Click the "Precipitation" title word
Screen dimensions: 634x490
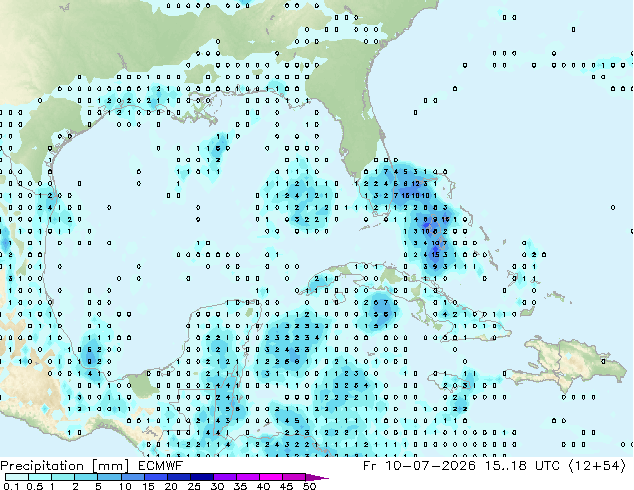[42, 466]
